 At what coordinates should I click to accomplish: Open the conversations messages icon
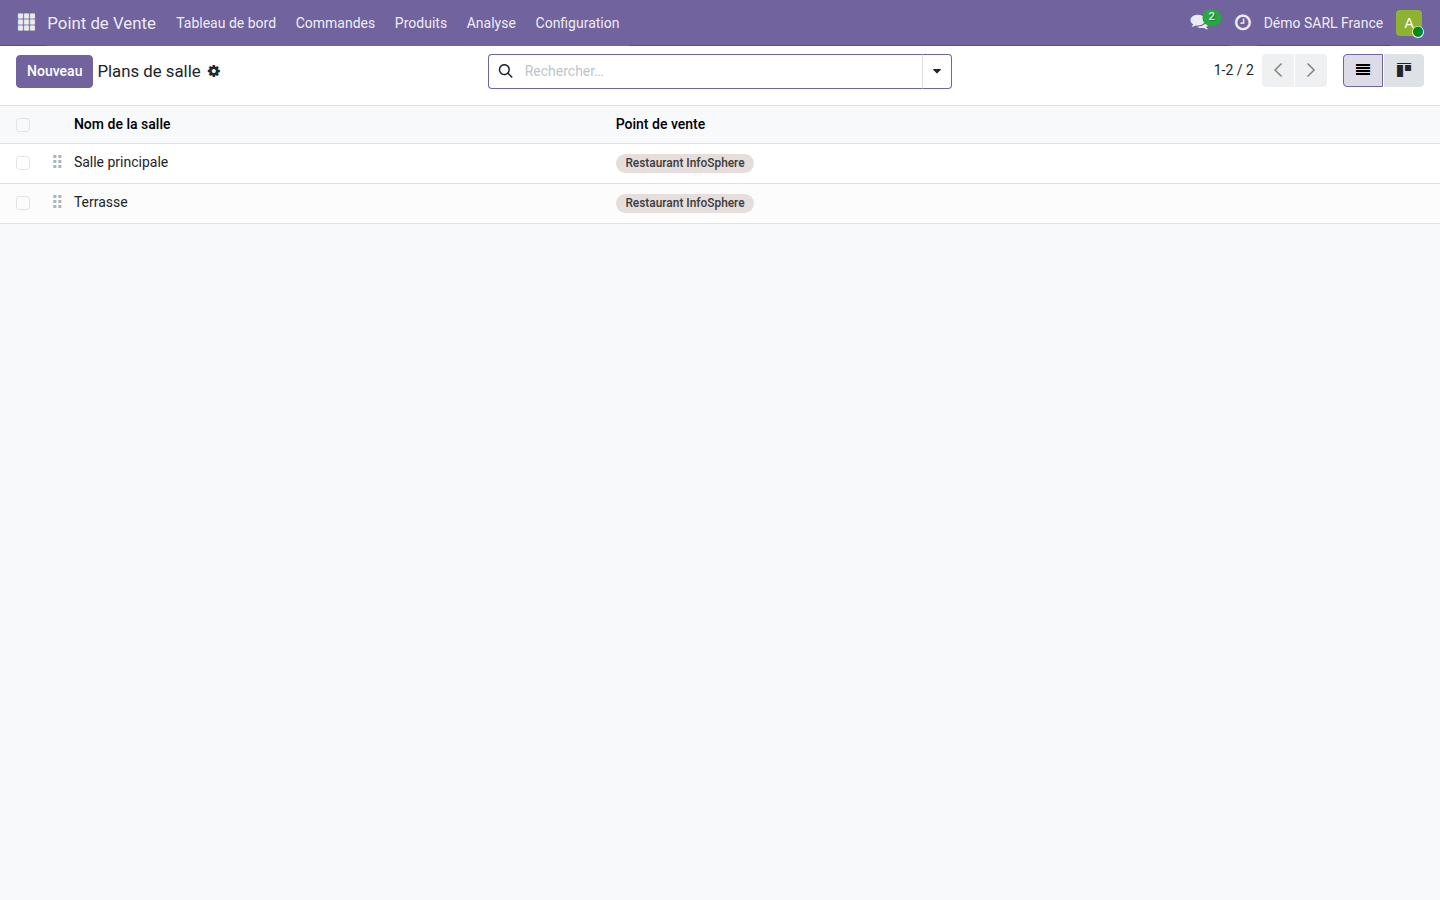point(1199,22)
